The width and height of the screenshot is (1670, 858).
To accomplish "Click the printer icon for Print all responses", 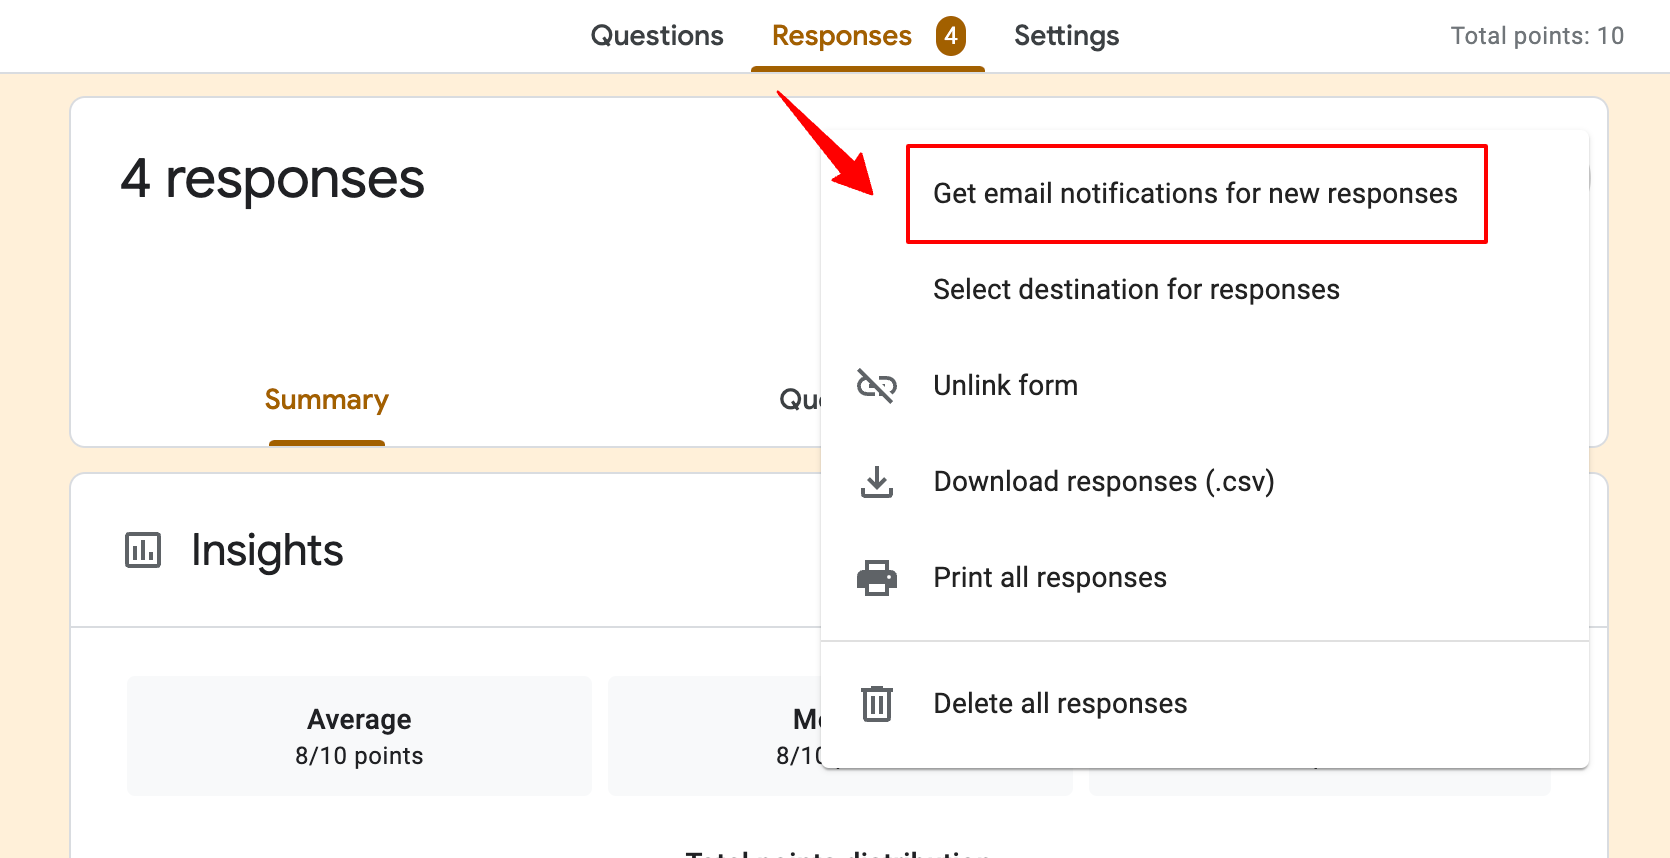I will pos(877,578).
